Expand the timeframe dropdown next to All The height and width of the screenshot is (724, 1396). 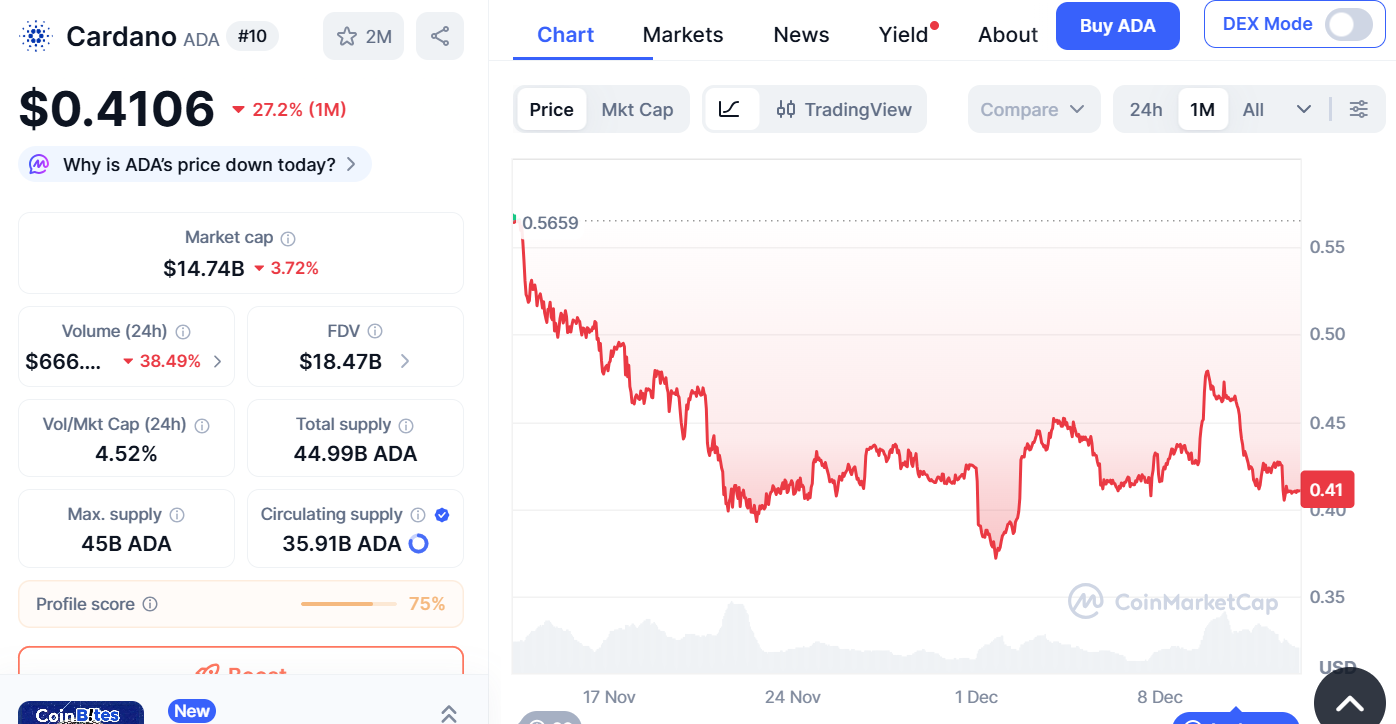(x=1304, y=109)
